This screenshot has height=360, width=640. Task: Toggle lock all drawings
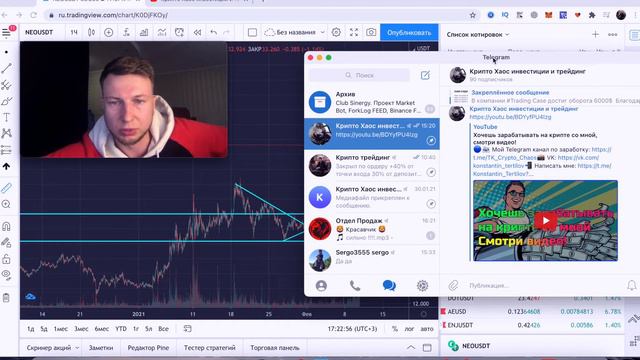(x=6, y=259)
